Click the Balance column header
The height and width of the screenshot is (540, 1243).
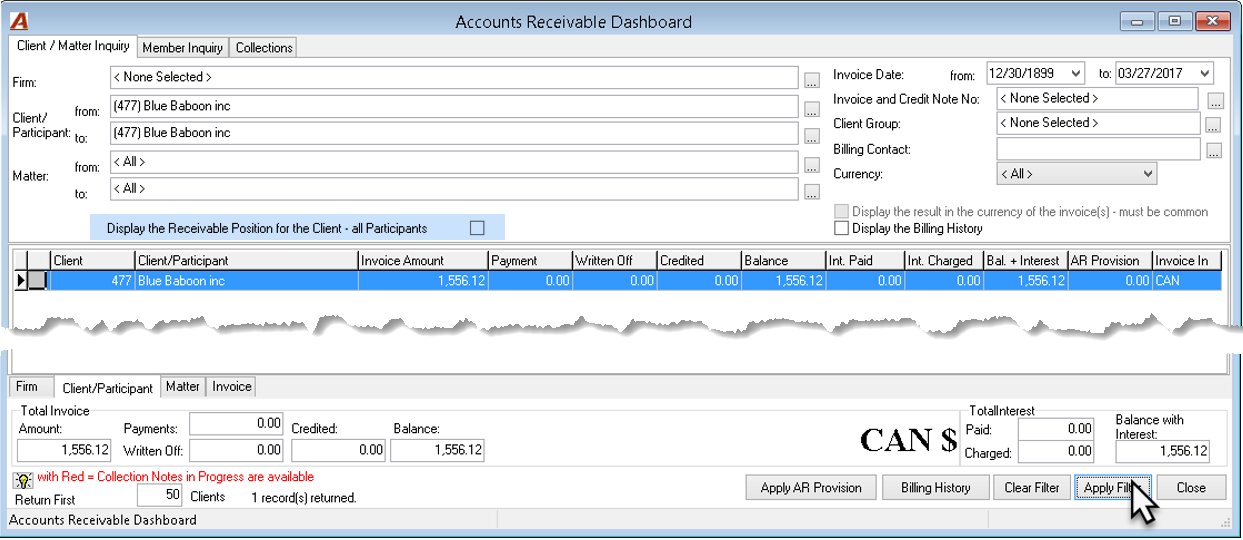pos(783,261)
